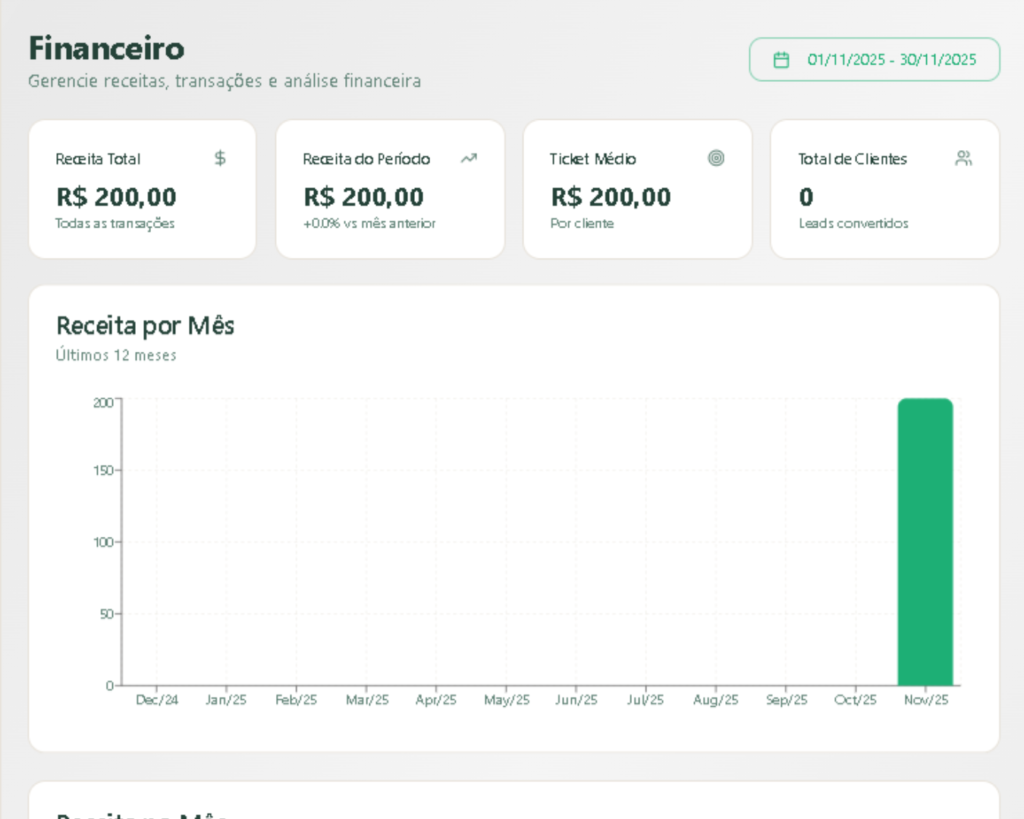The width and height of the screenshot is (1024, 819).
Task: Click the users icon on Total de Clientes
Action: [x=963, y=158]
